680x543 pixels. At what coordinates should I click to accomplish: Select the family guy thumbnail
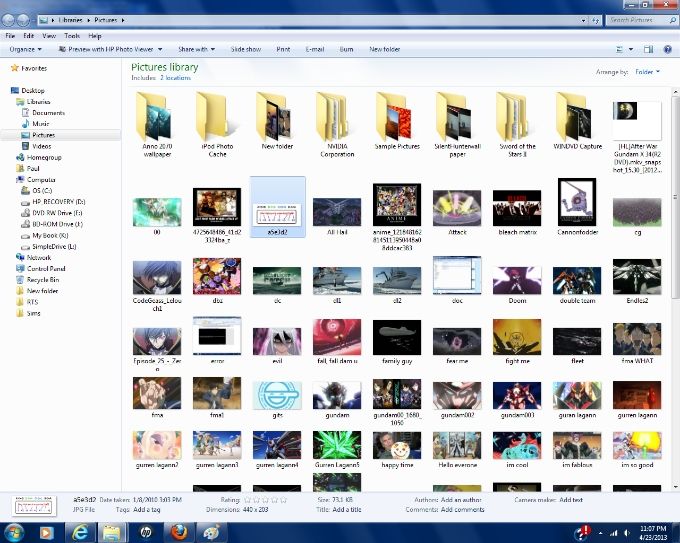pos(397,342)
